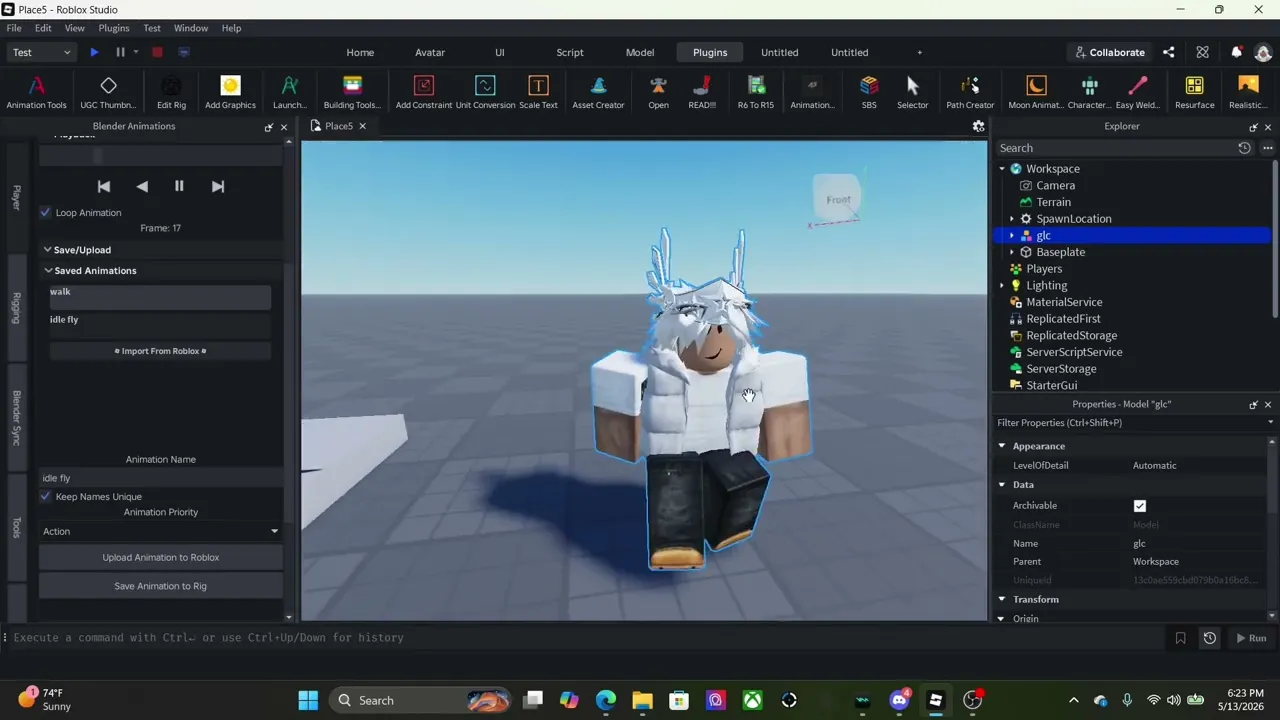
Task: Open the Easy Weld plugin
Action: [x=1138, y=92]
